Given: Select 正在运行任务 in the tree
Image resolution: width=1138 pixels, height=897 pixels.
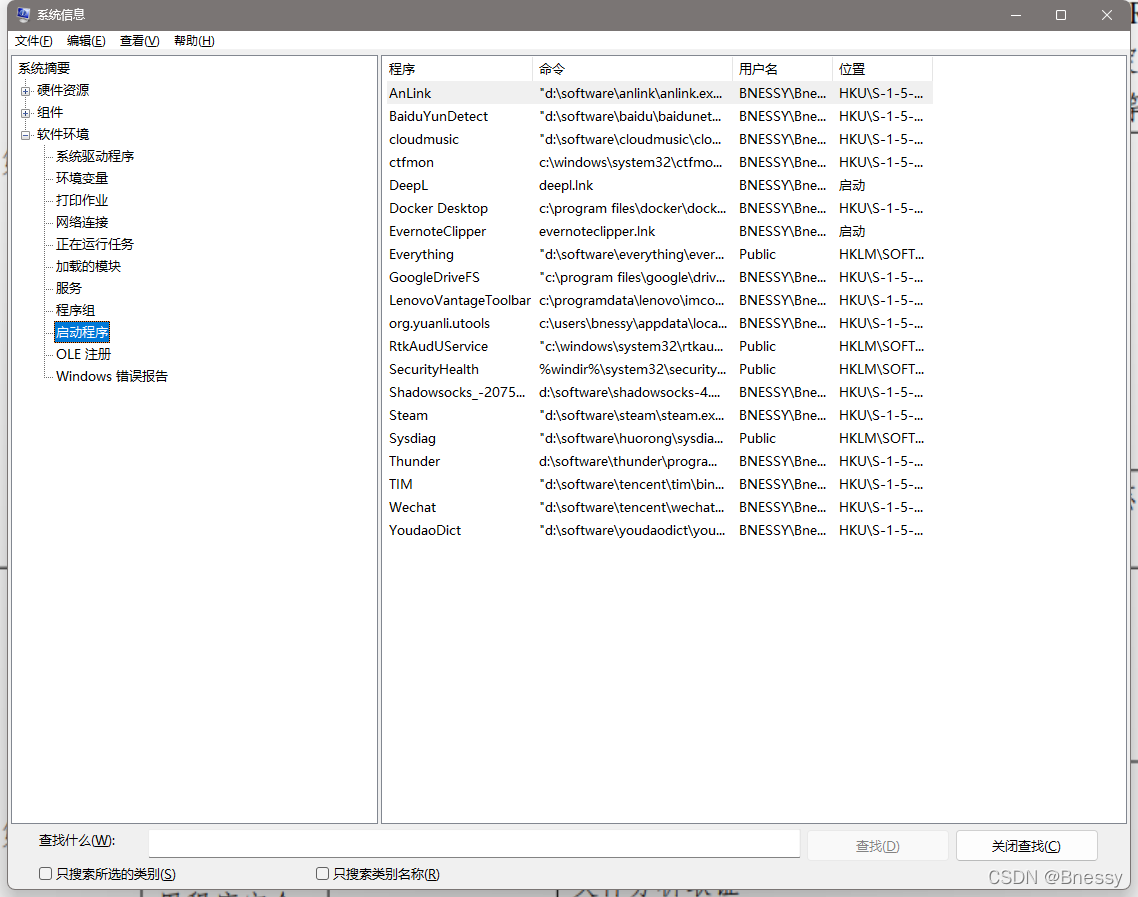Looking at the screenshot, I should click(x=95, y=244).
